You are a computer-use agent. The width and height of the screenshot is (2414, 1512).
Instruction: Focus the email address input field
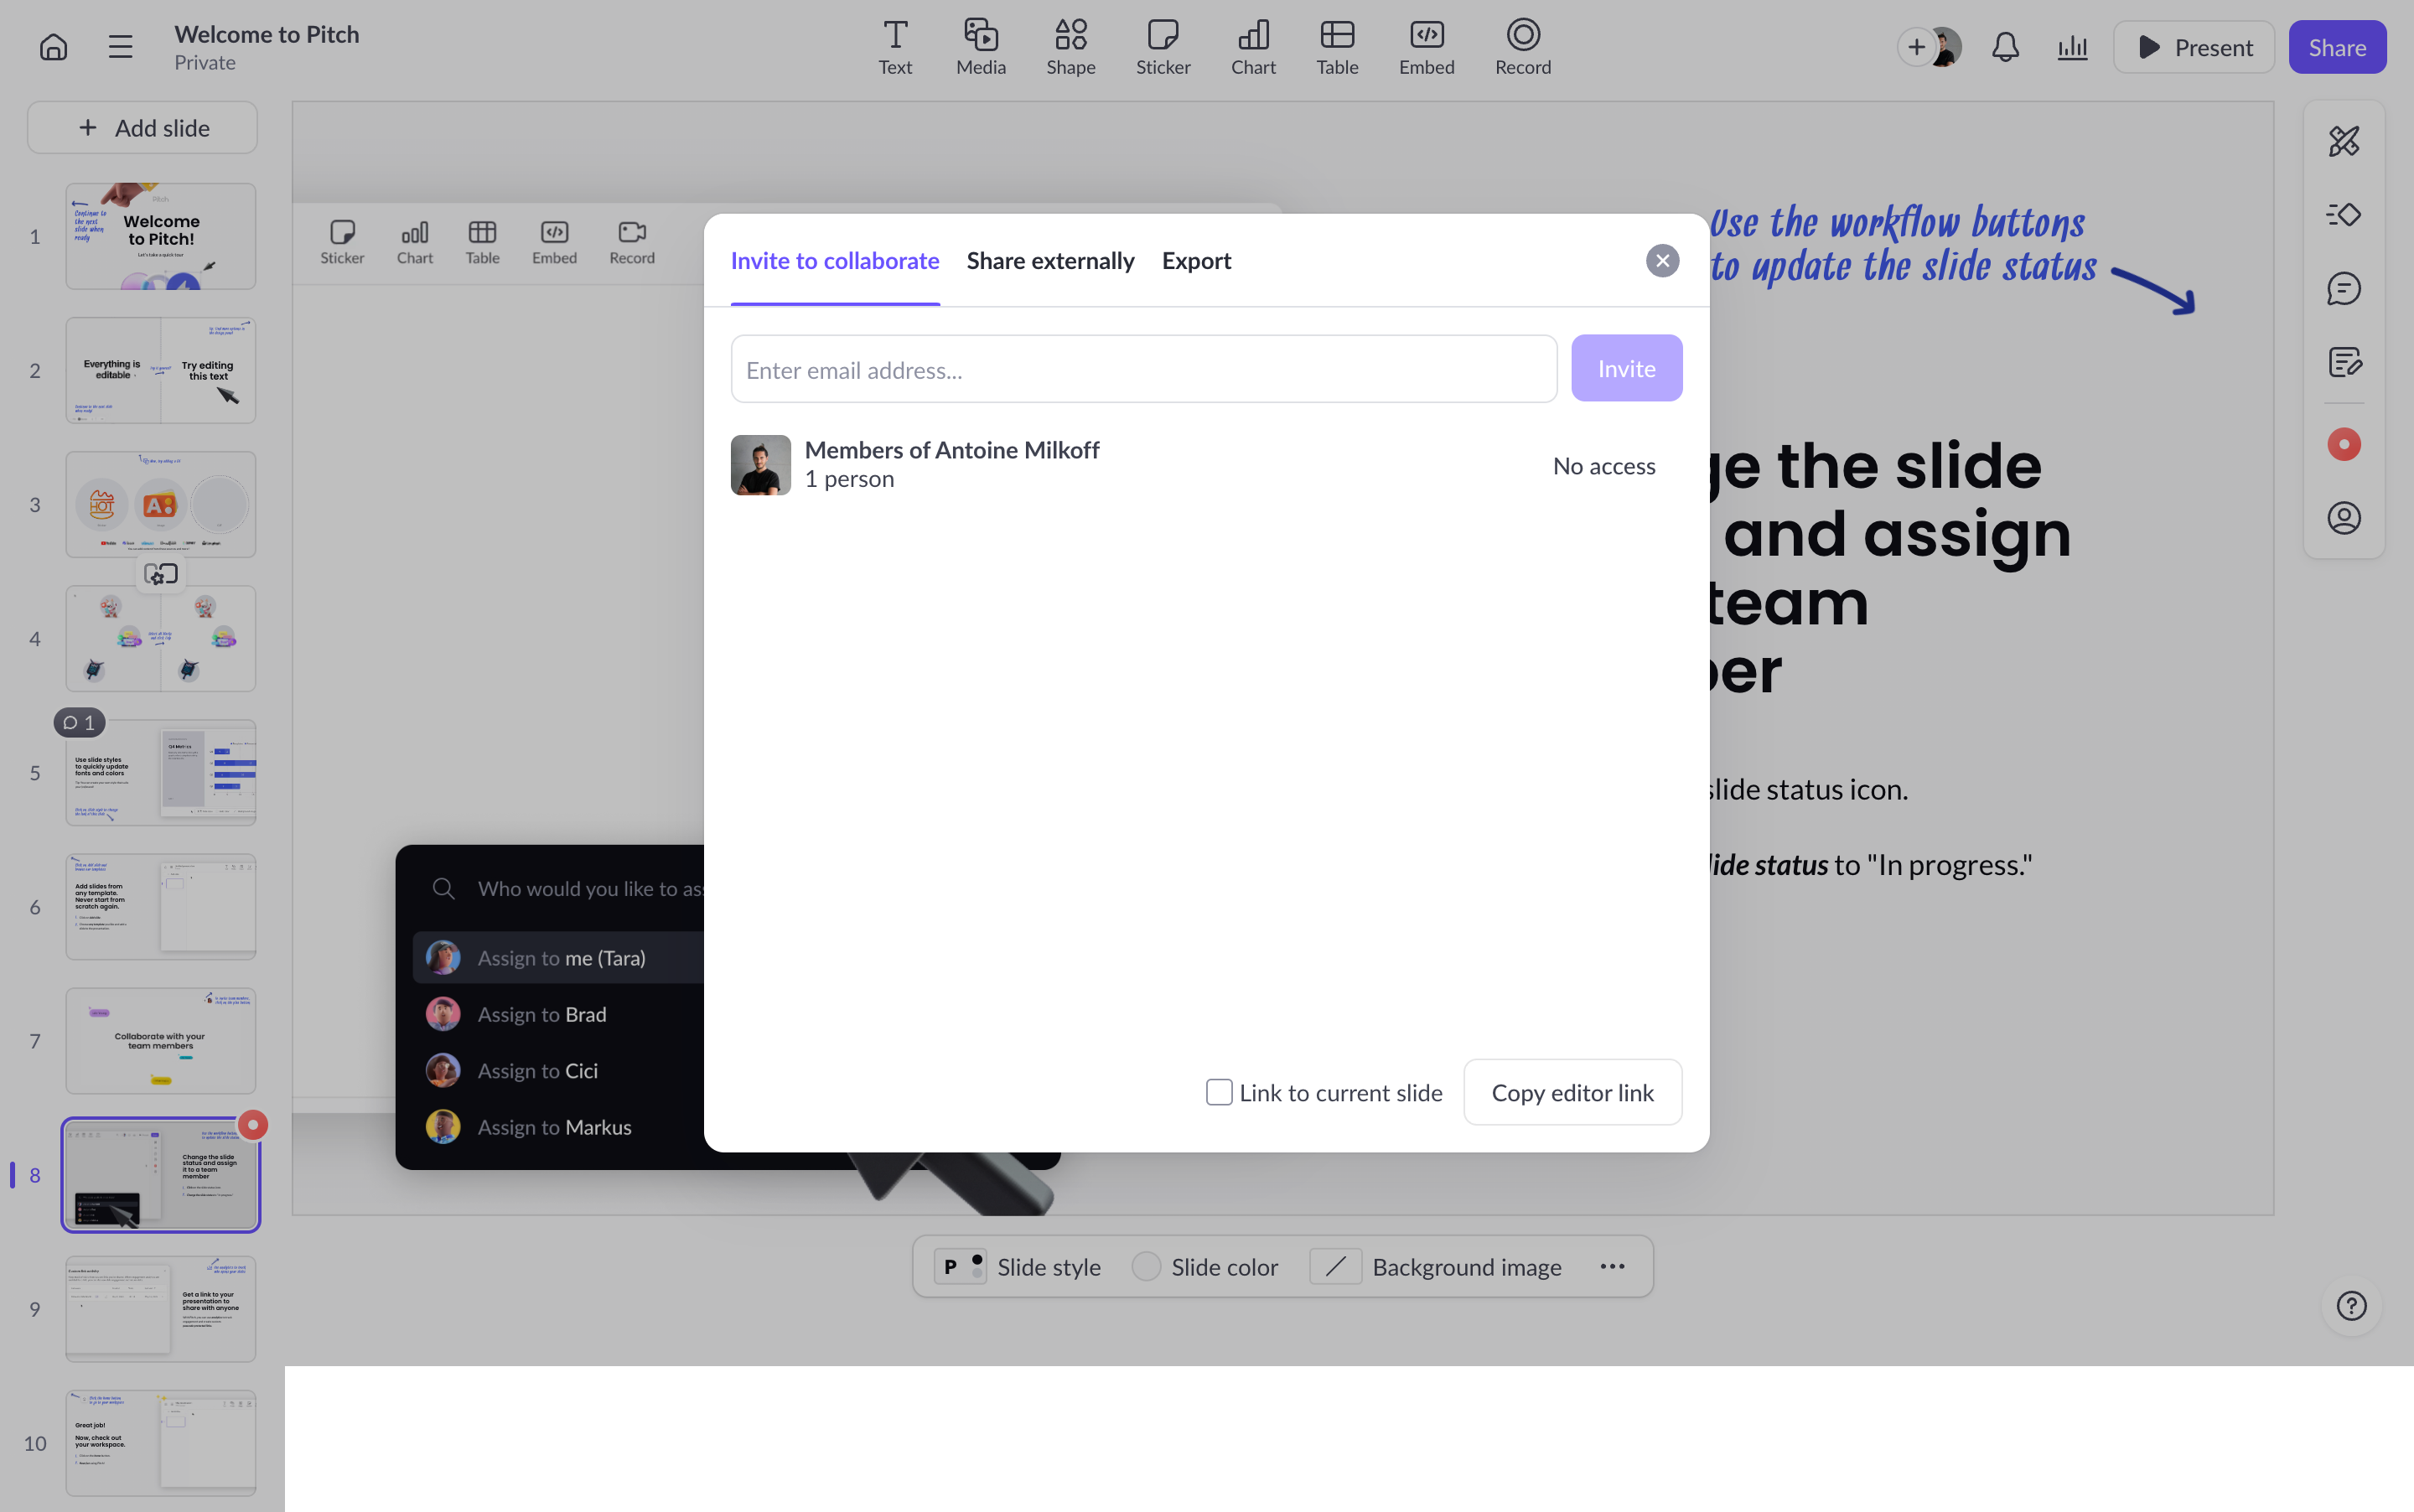tap(1143, 369)
